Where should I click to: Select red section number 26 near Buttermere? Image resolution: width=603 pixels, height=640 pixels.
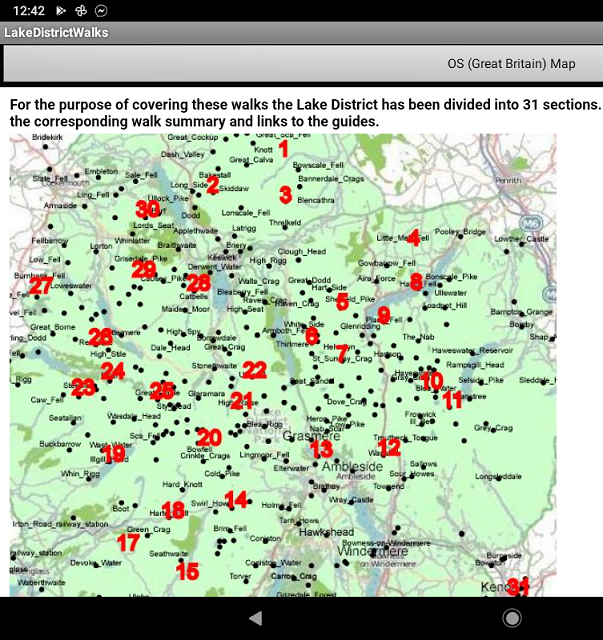click(x=100, y=336)
